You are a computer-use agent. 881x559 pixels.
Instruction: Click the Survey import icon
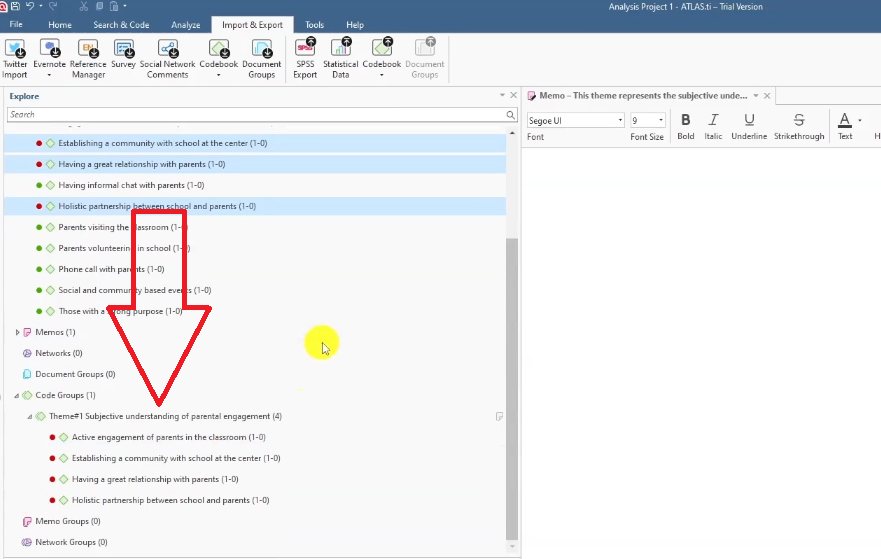pos(123,50)
